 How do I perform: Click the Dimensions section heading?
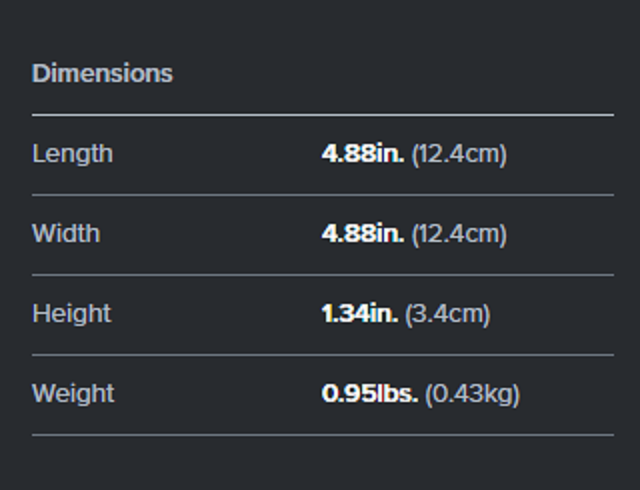click(102, 73)
